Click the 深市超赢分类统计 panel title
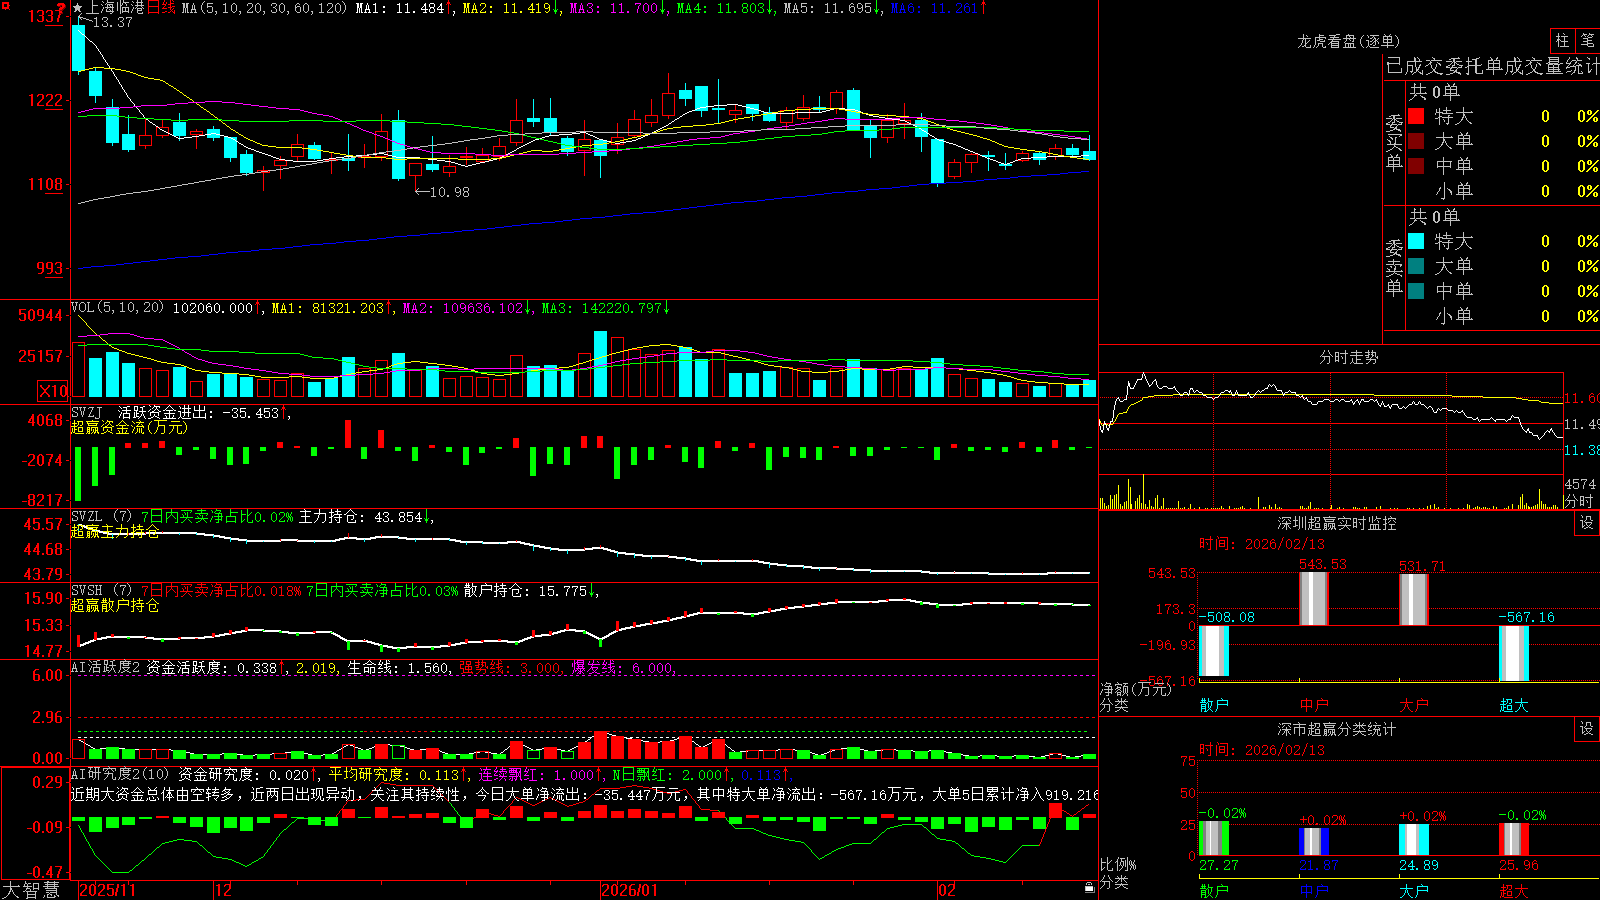 1336,729
